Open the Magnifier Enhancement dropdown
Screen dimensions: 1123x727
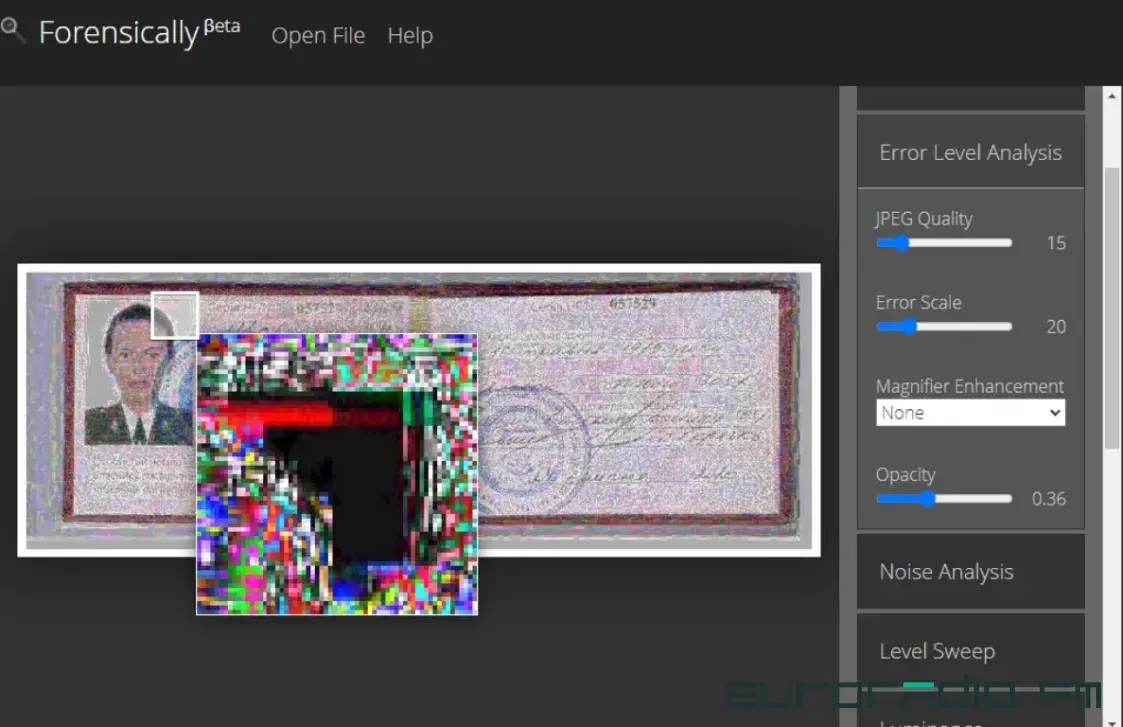coord(970,413)
